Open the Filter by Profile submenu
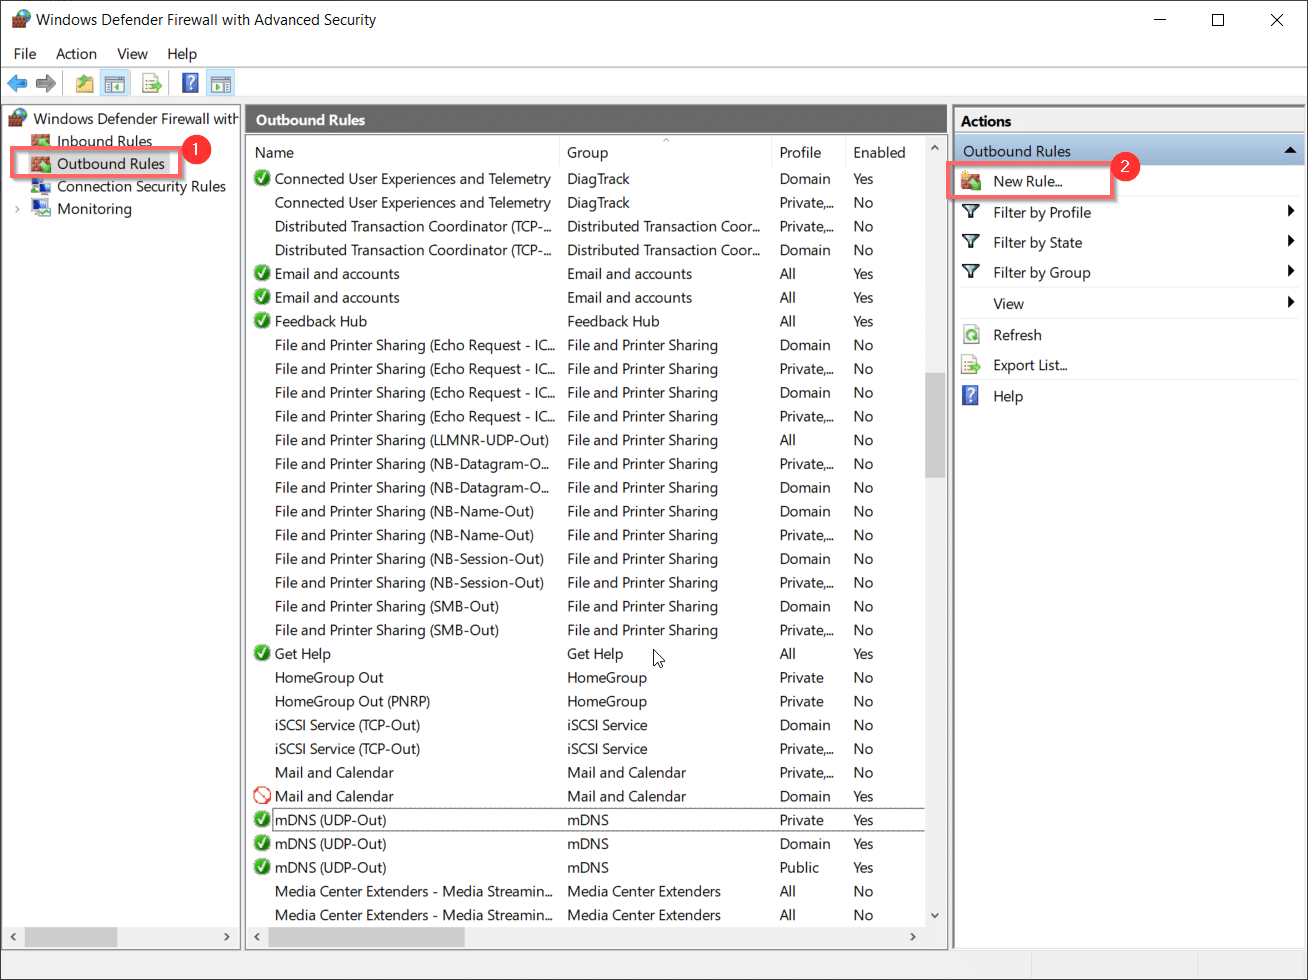The height and width of the screenshot is (980, 1308). 1291,212
